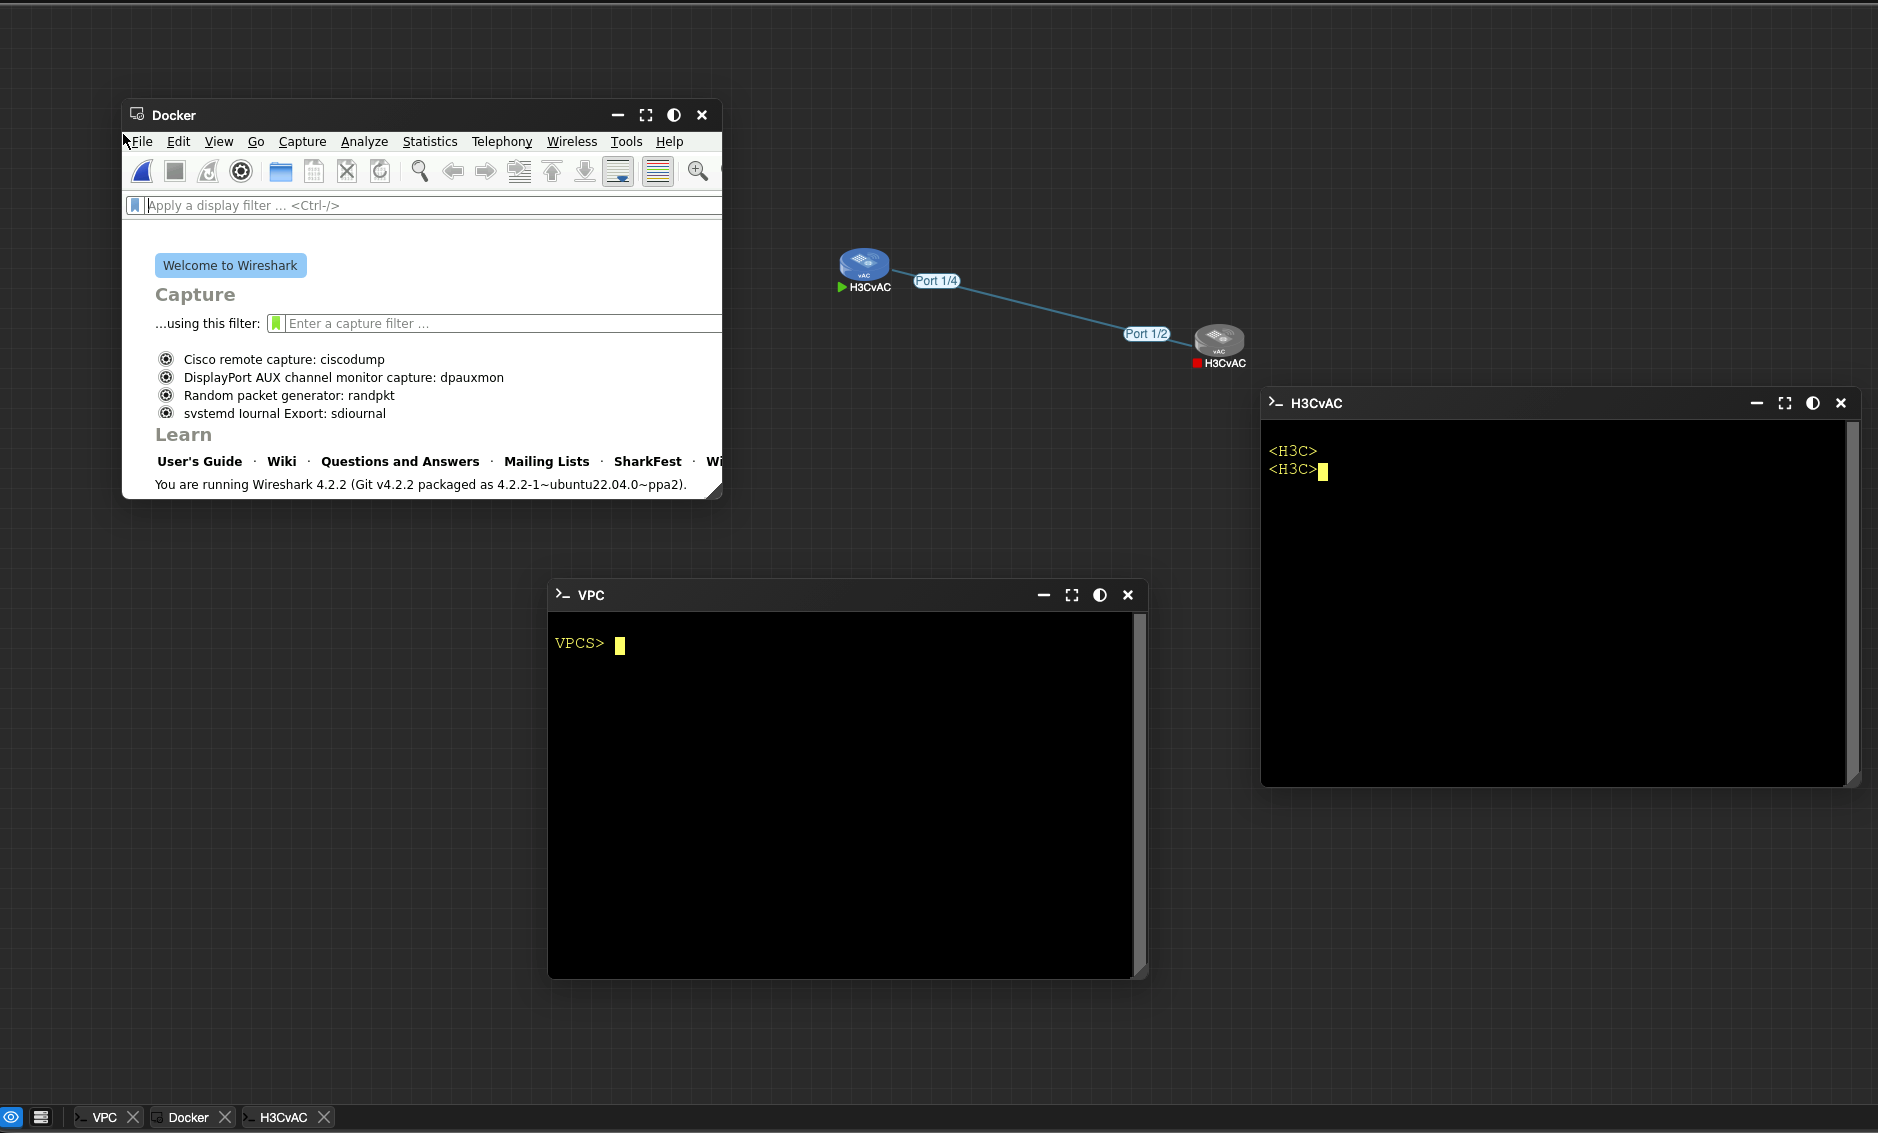Open the Wiki link
This screenshot has height=1133, width=1878.
click(282, 461)
